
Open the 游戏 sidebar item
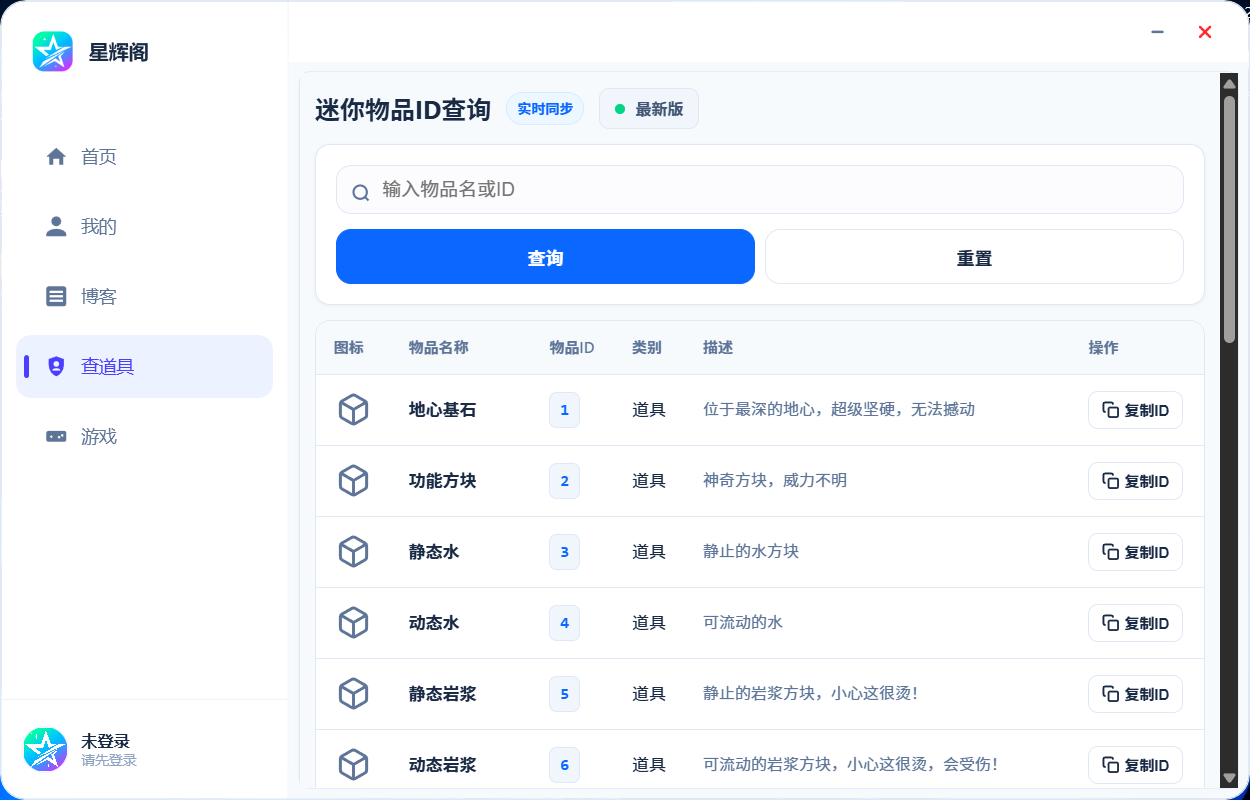[144, 437]
